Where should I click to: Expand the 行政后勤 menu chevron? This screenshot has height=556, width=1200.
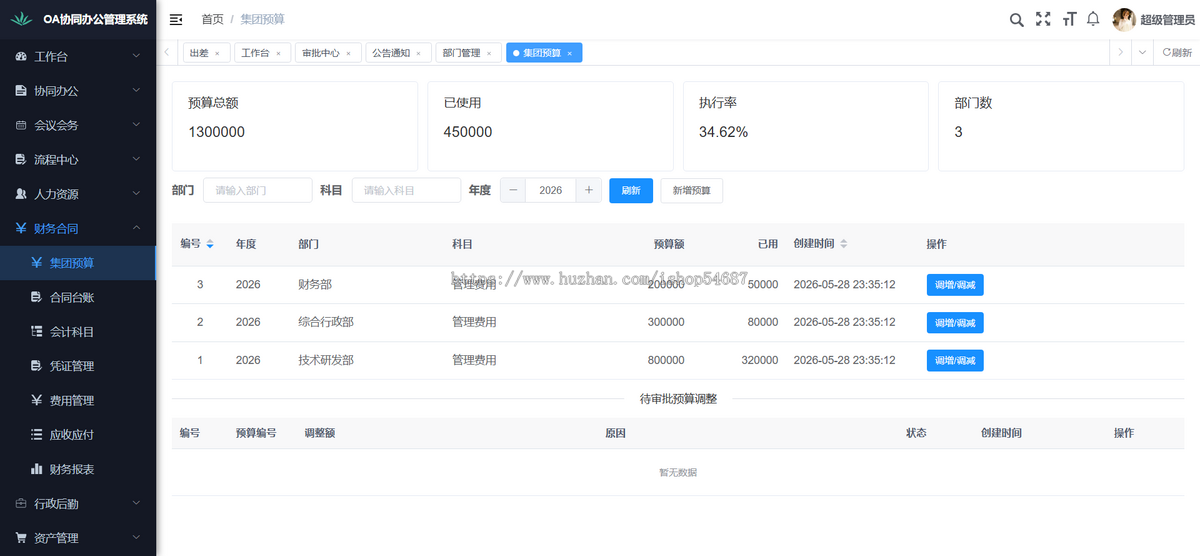click(137, 503)
